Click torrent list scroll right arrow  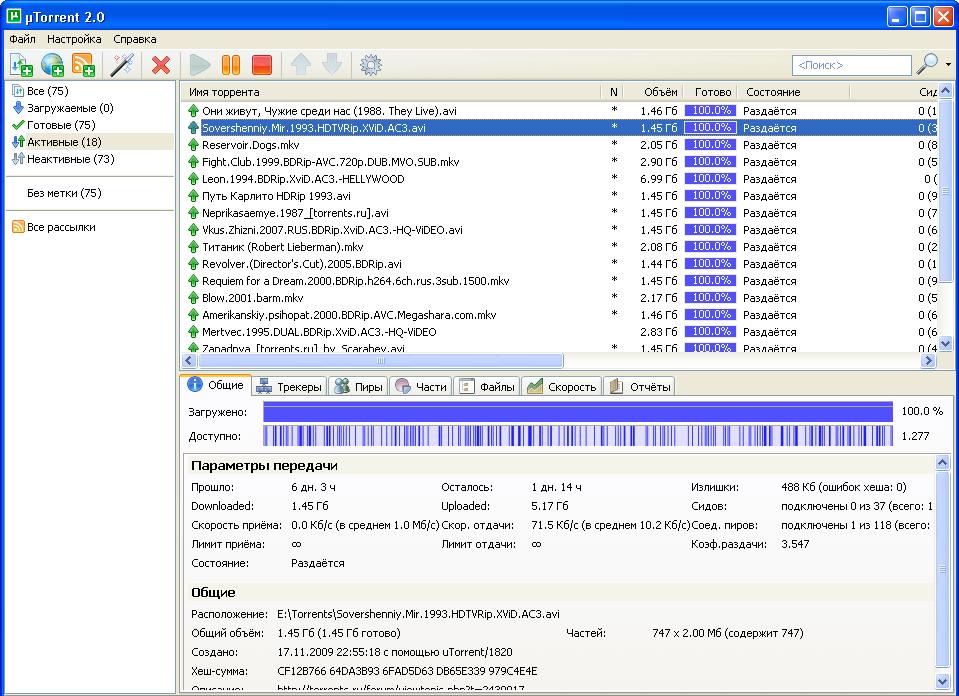pyautogui.click(x=928, y=361)
